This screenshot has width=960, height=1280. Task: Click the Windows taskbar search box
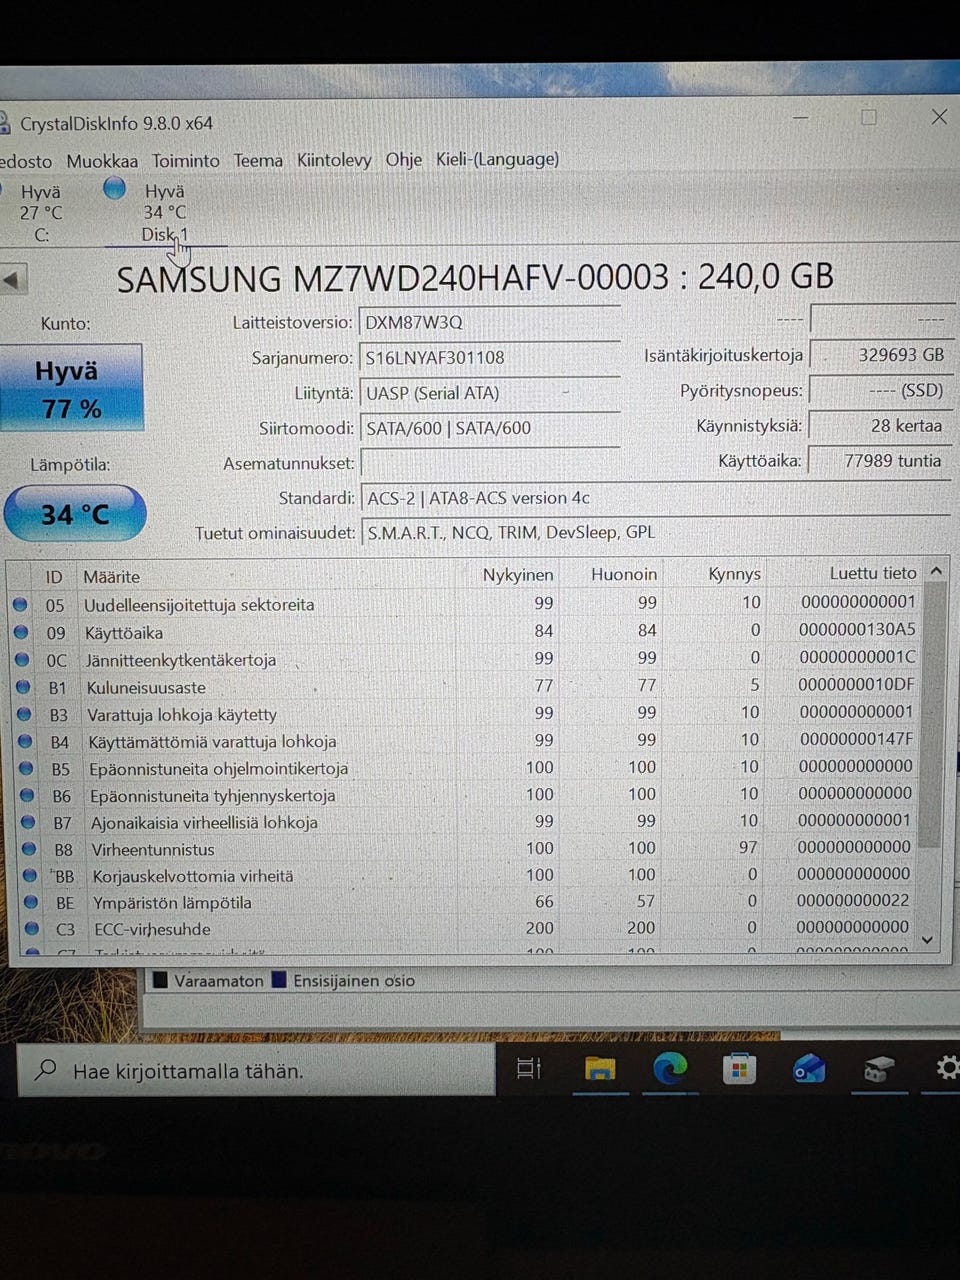(256, 1070)
